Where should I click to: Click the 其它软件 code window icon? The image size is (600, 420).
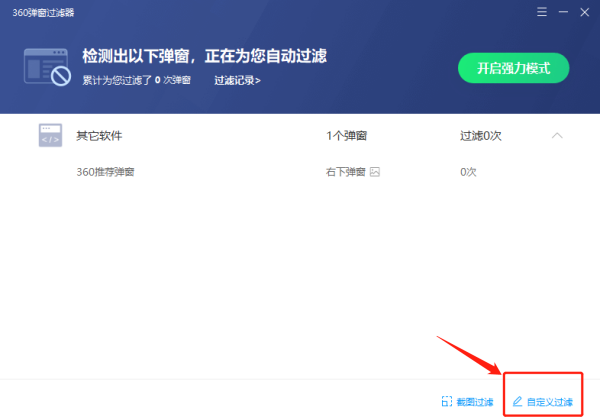coord(50,135)
